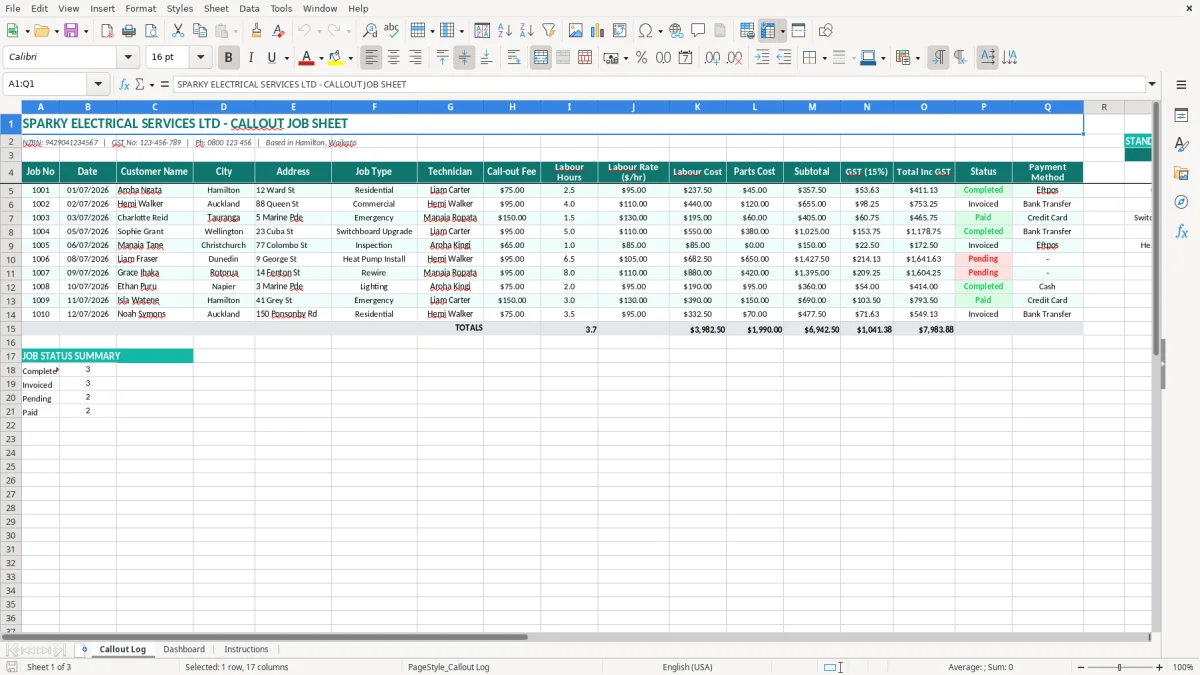
Task: Define print area icon
Action: coord(747,31)
